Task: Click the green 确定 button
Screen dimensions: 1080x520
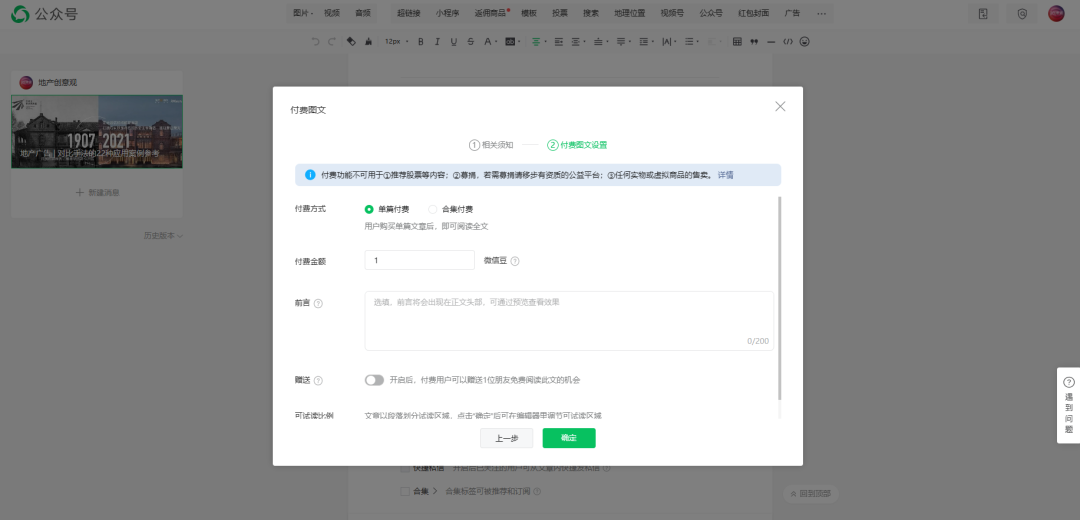Action: [x=569, y=438]
